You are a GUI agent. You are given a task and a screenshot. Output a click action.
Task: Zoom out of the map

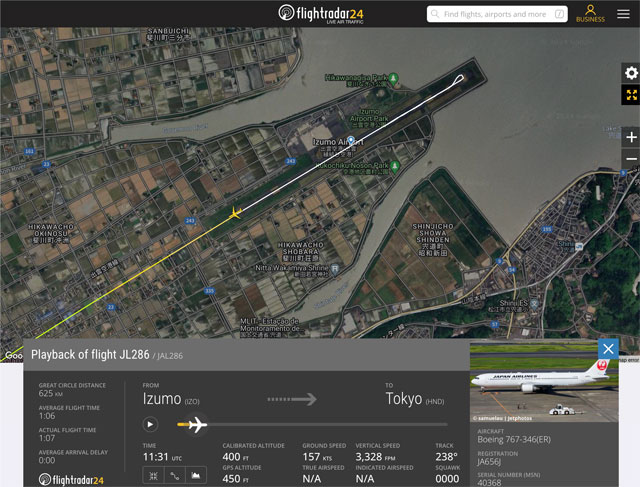[630, 159]
